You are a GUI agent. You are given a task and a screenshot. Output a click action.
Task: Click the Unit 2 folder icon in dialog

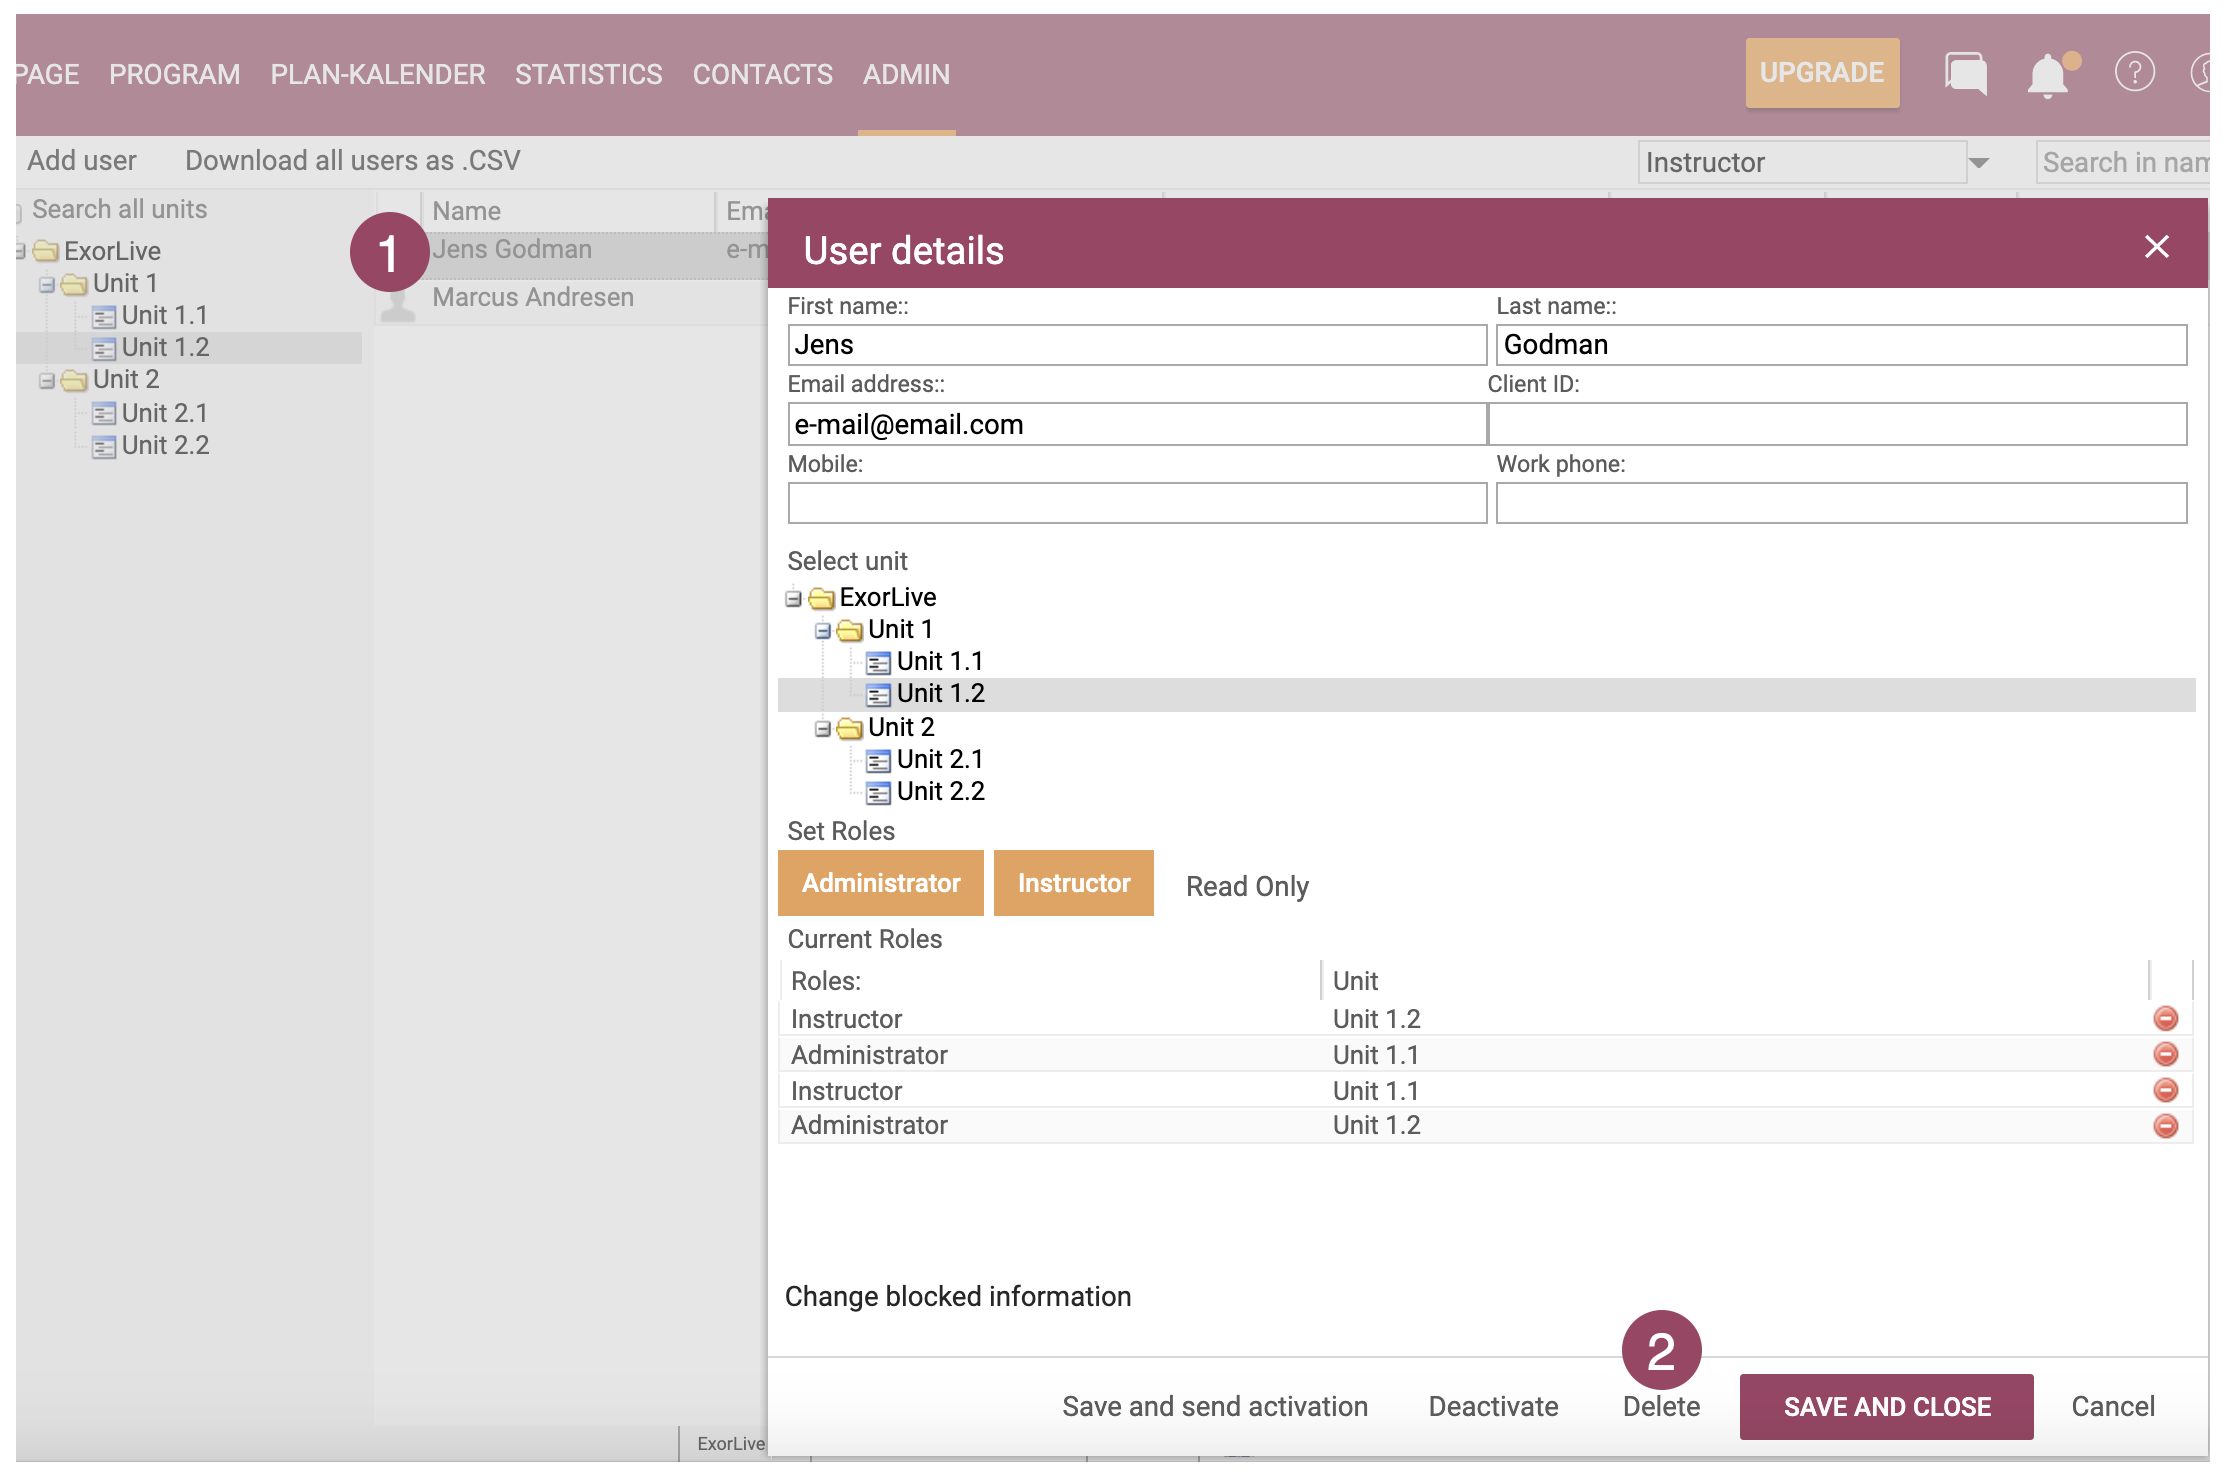[x=850, y=728]
